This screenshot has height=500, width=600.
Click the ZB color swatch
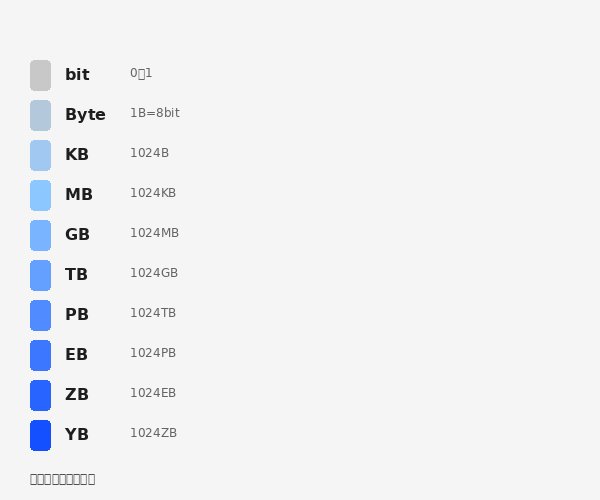click(41, 395)
